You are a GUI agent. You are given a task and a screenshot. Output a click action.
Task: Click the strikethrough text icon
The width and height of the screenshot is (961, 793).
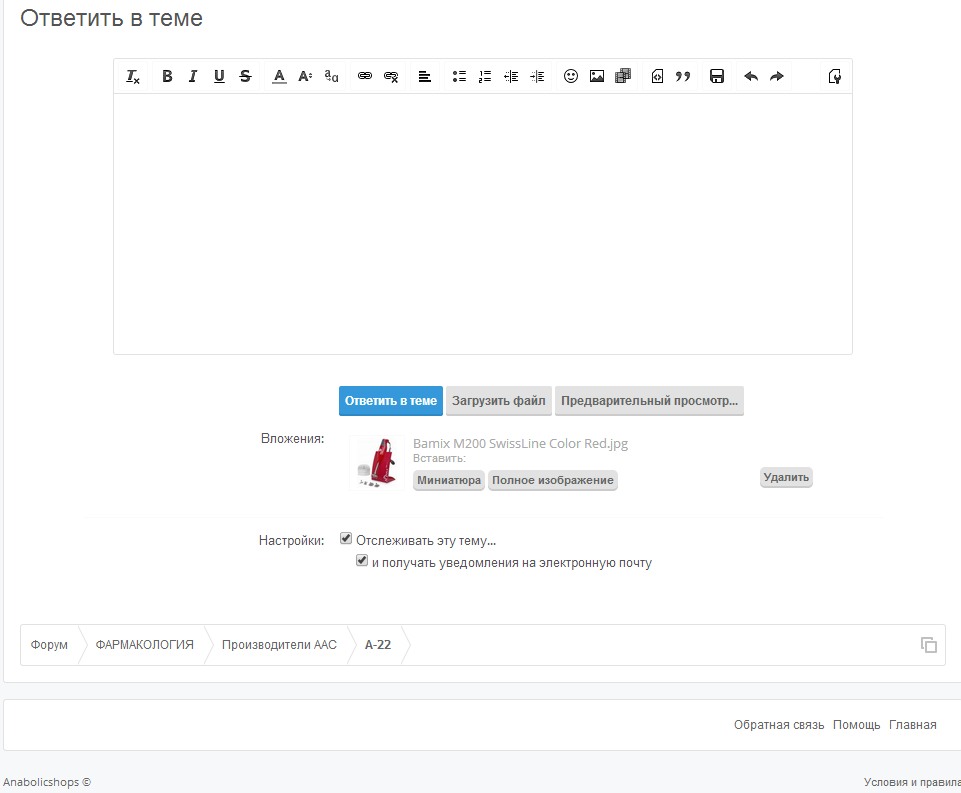coord(245,76)
